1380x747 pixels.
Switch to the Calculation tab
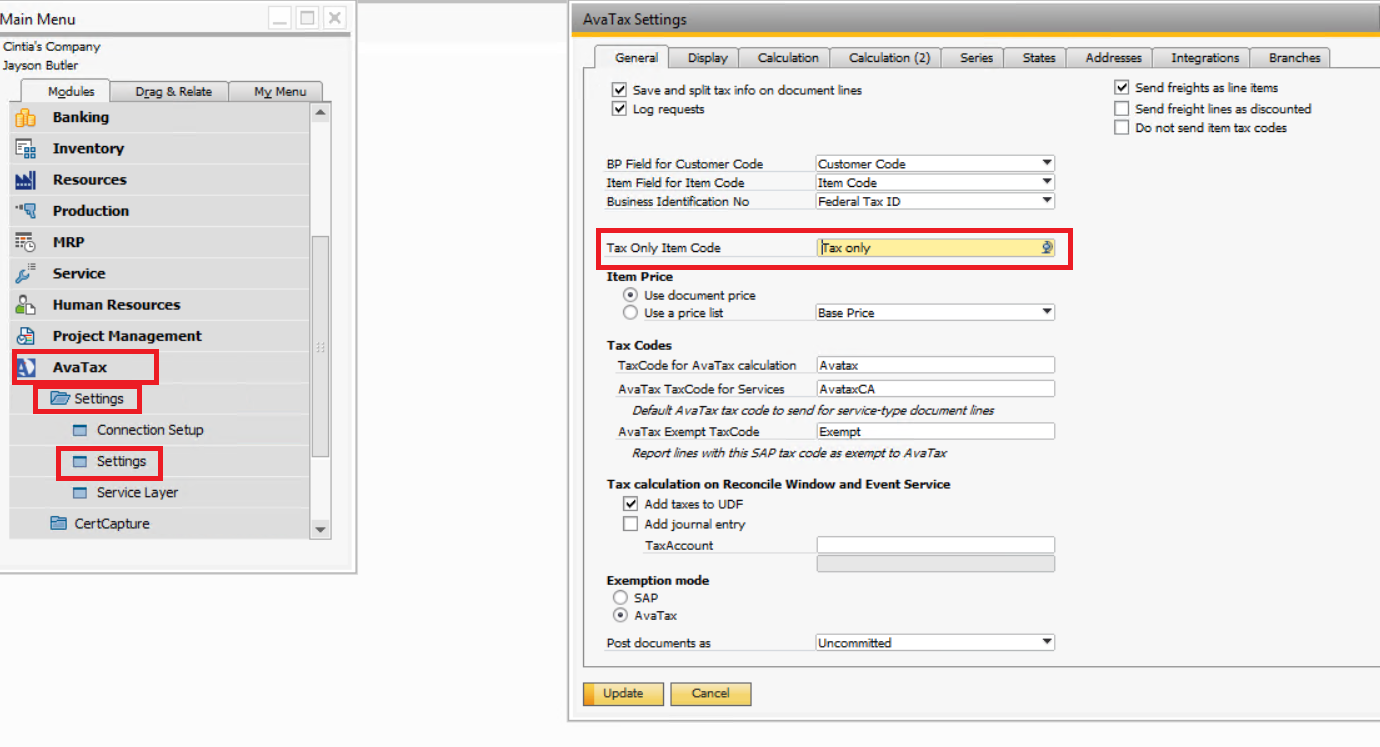pos(788,58)
